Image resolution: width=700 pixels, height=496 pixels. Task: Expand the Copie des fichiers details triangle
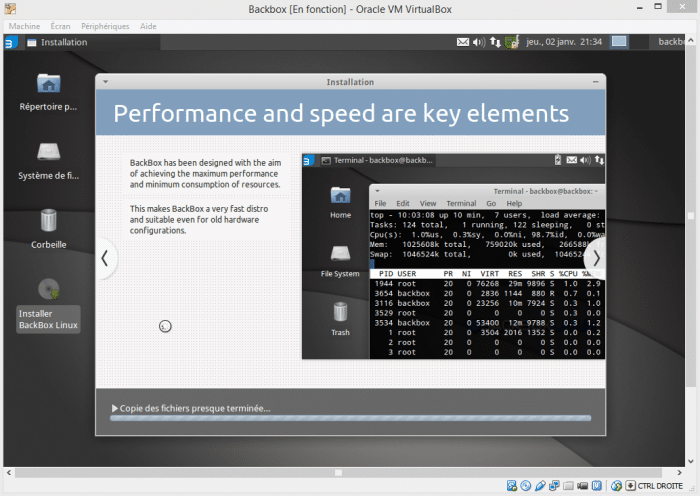point(115,408)
